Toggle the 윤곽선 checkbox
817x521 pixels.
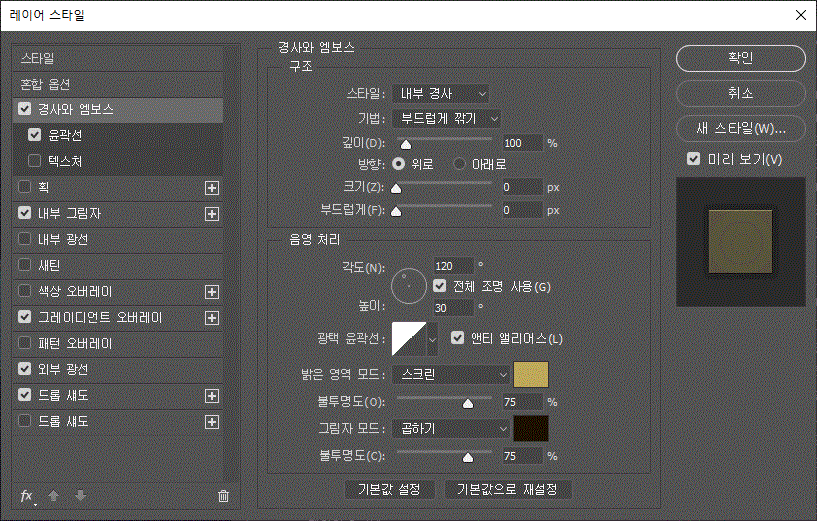(x=34, y=135)
